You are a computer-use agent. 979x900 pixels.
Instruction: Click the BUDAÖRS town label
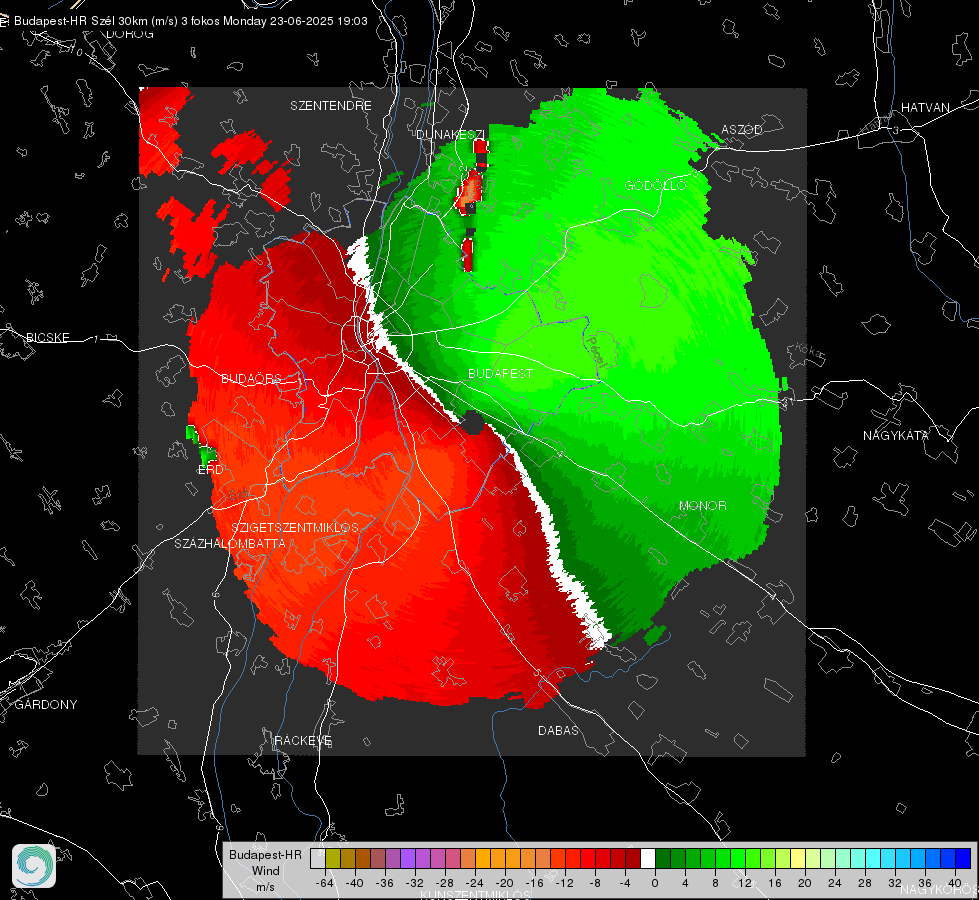[x=251, y=379]
